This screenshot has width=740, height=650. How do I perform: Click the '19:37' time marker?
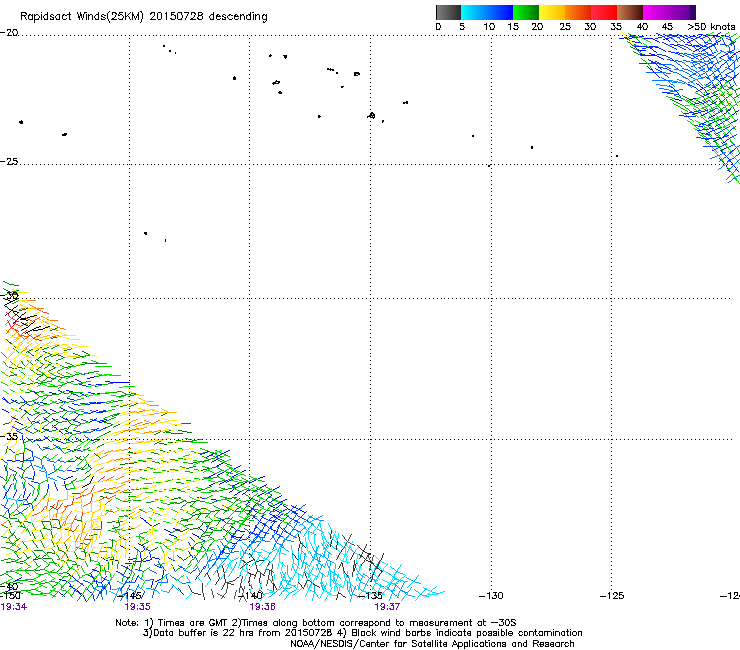click(387, 607)
